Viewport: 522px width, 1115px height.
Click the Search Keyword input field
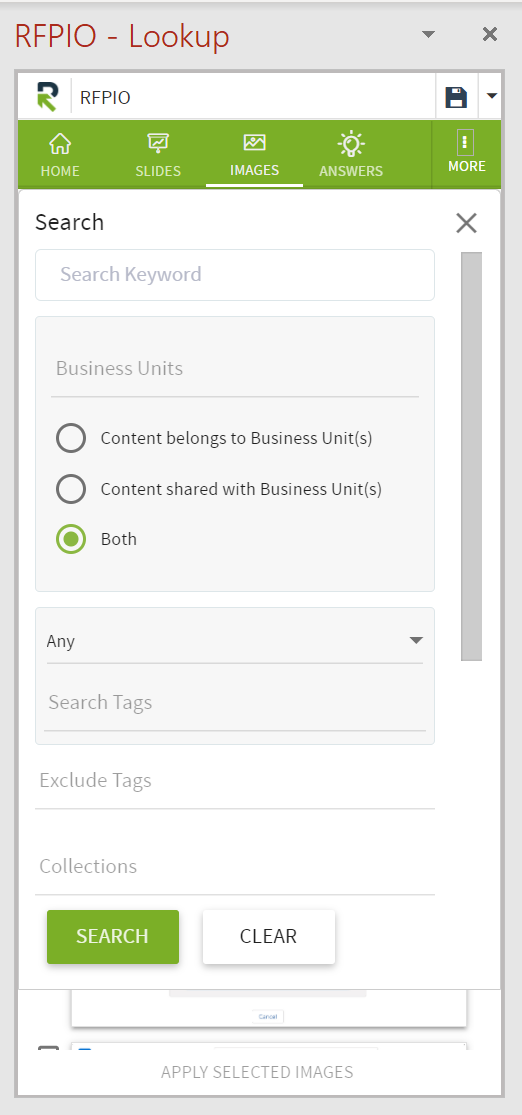(235, 274)
